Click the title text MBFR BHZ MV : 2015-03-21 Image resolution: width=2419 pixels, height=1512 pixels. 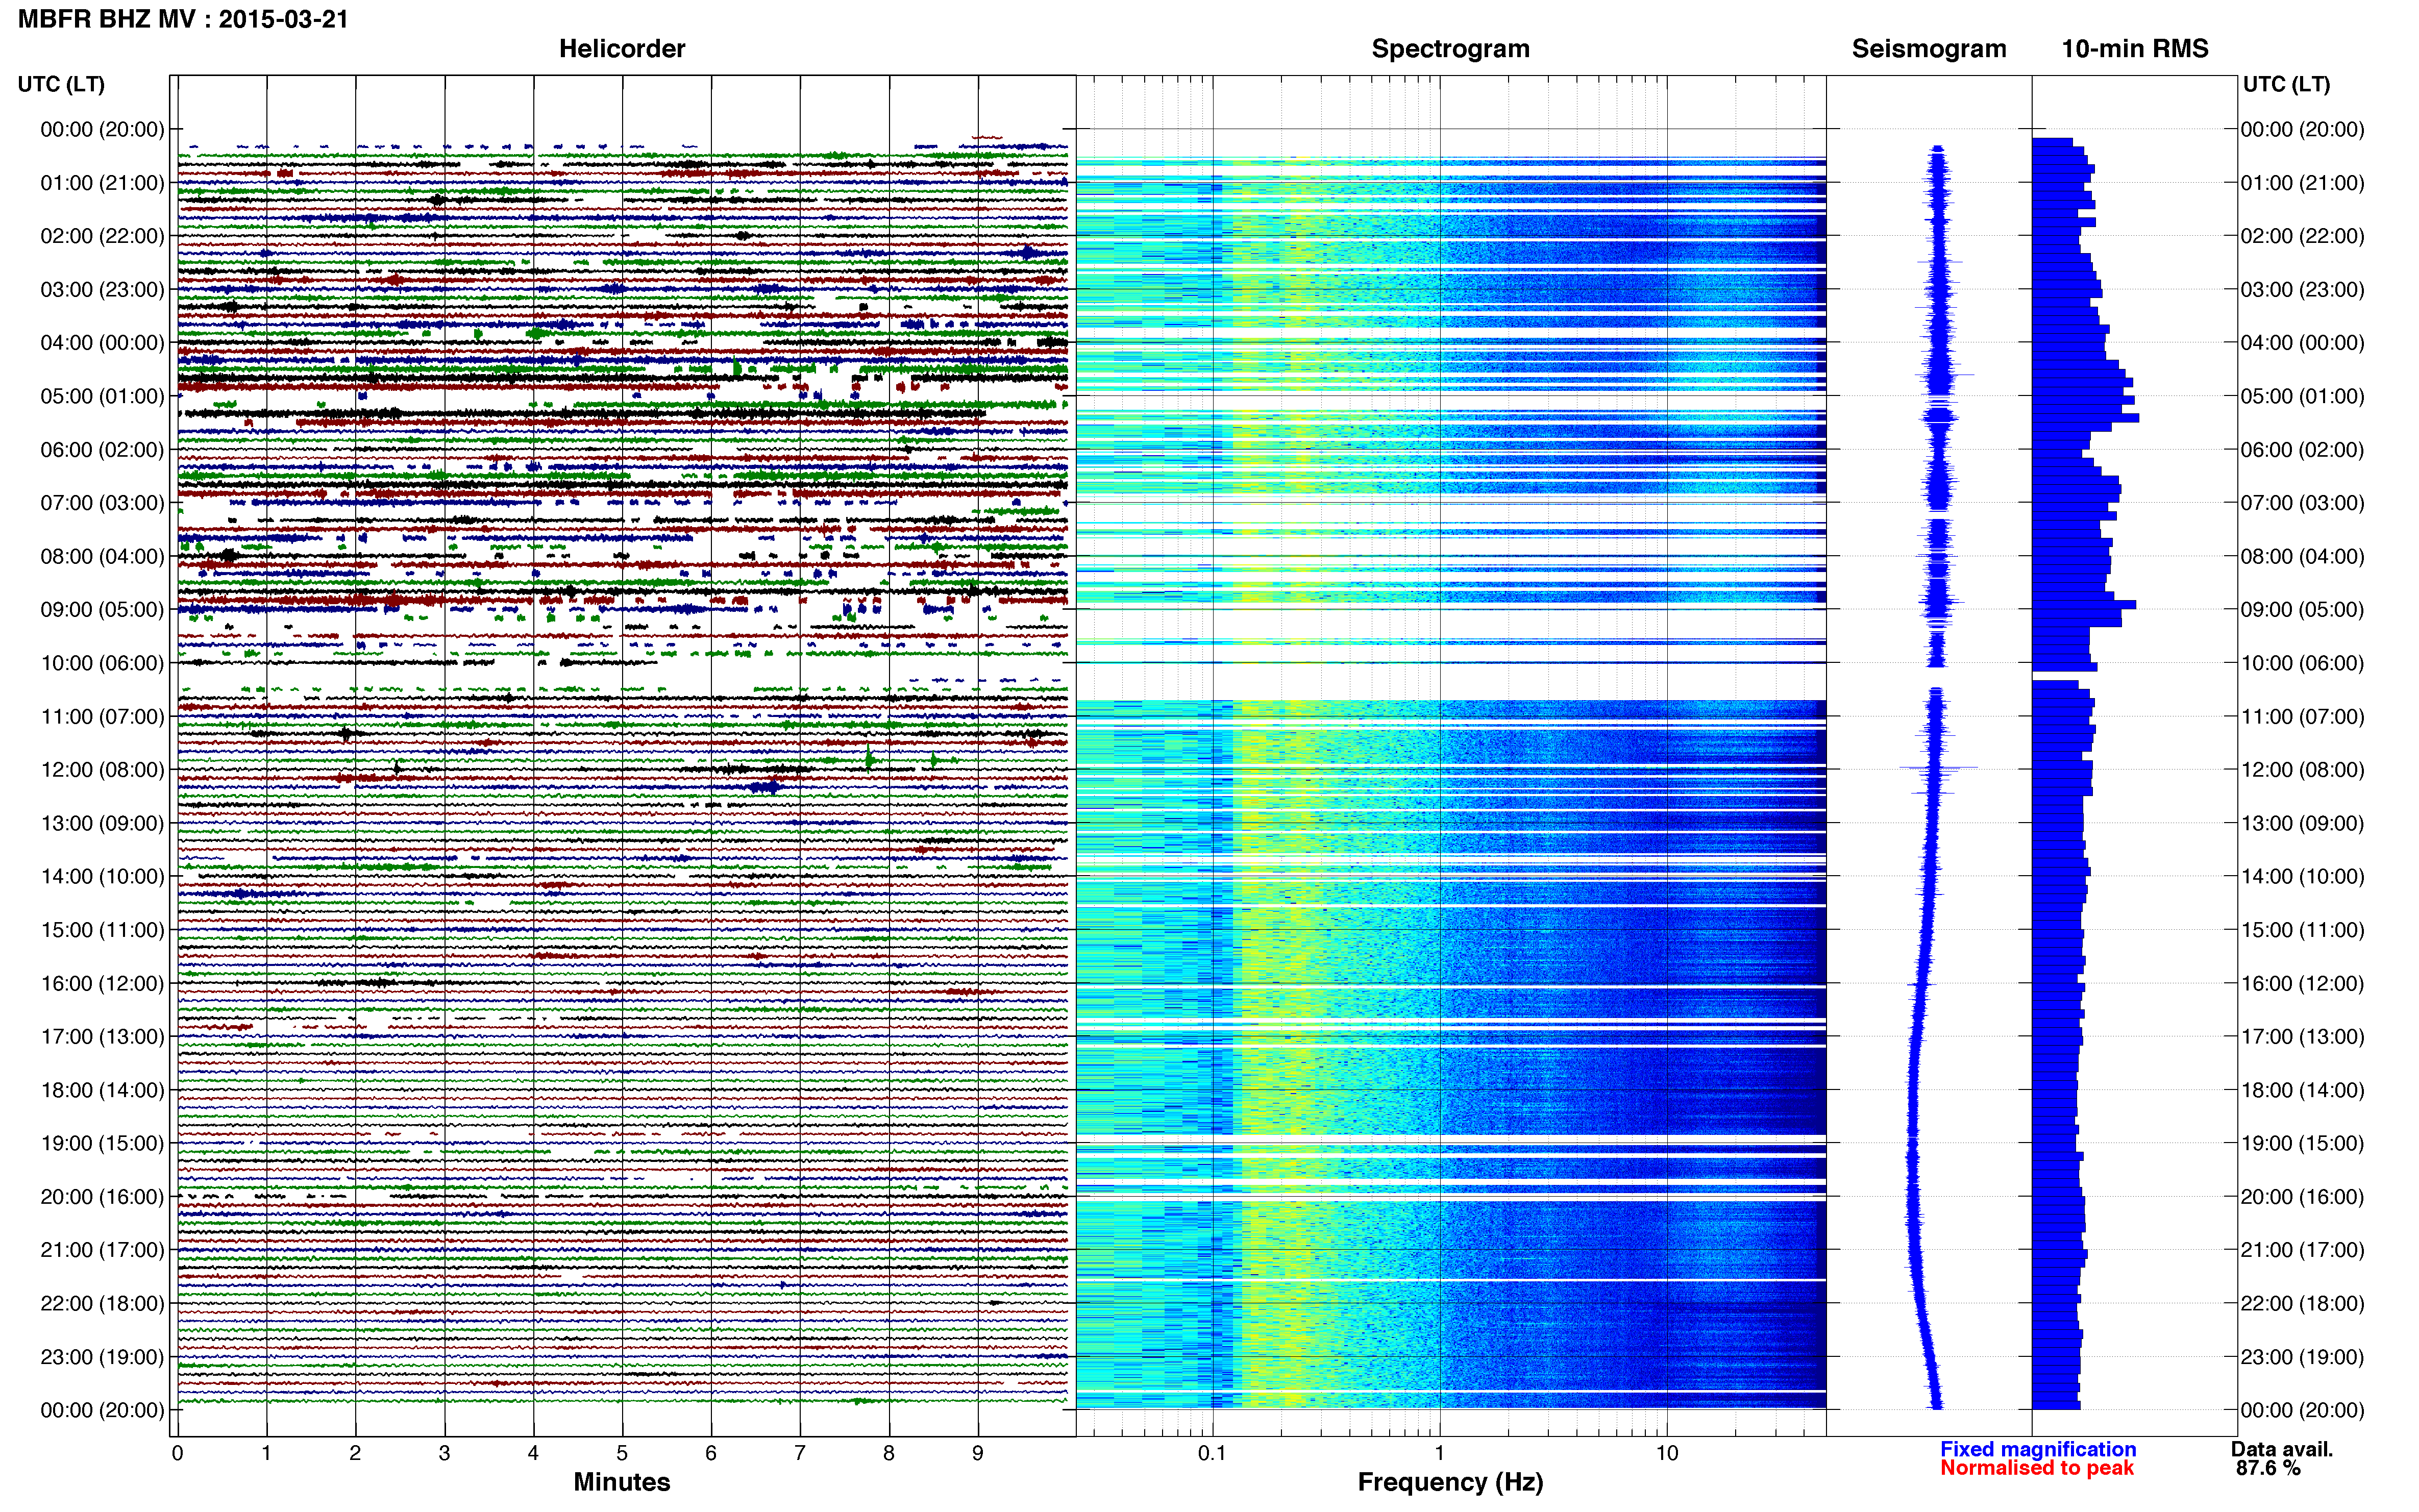(x=183, y=19)
